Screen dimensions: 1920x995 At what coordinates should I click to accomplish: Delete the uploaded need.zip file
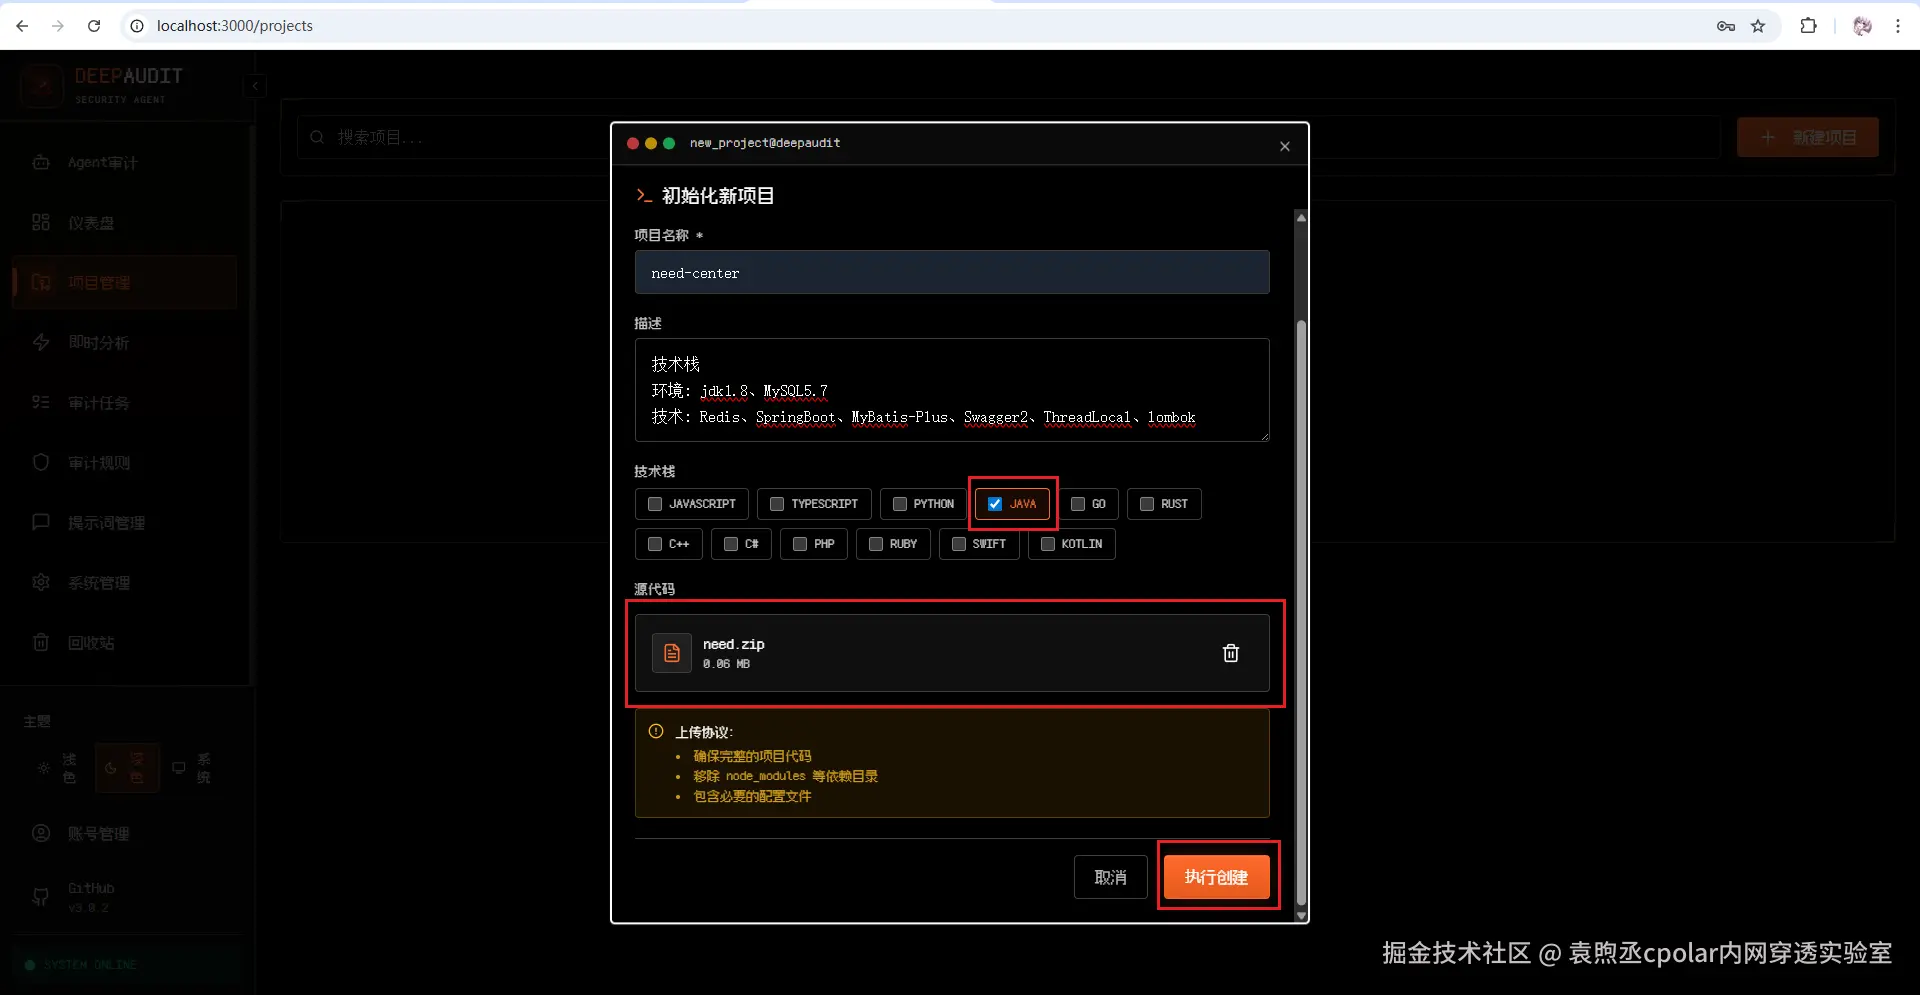(x=1230, y=653)
